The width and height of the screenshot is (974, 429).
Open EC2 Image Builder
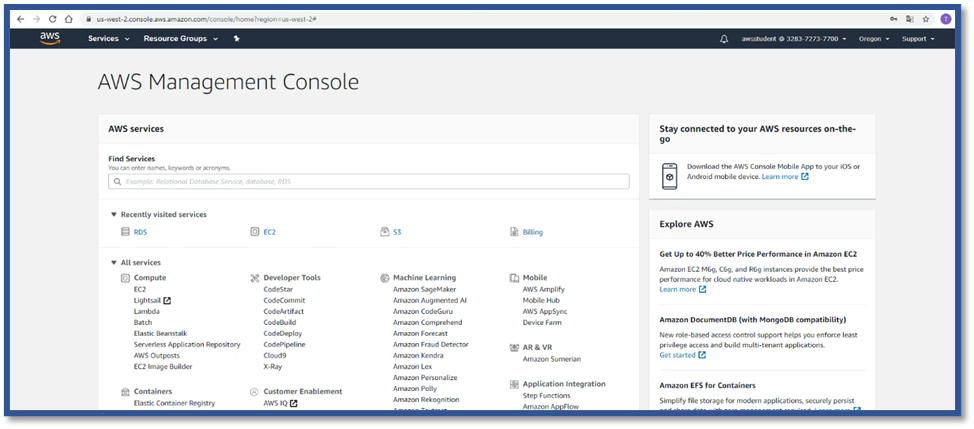pyautogui.click(x=163, y=367)
